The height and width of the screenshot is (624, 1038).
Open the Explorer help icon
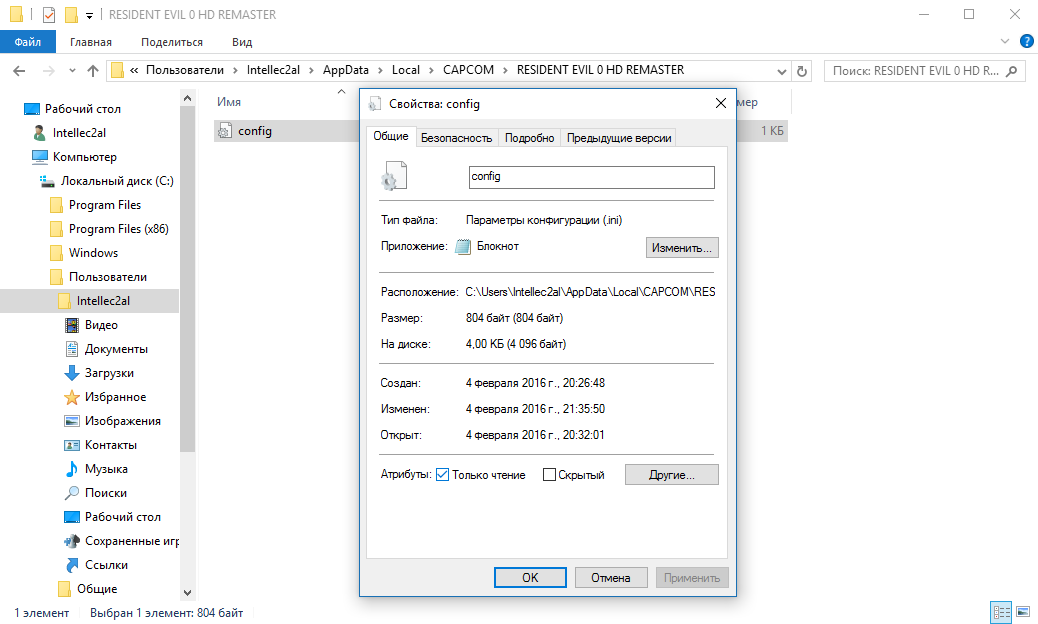tap(1026, 41)
